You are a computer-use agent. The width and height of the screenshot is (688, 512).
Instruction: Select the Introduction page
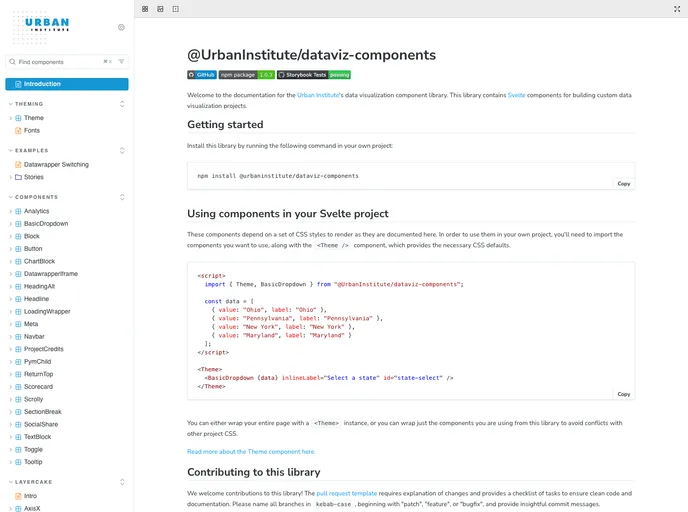(67, 84)
